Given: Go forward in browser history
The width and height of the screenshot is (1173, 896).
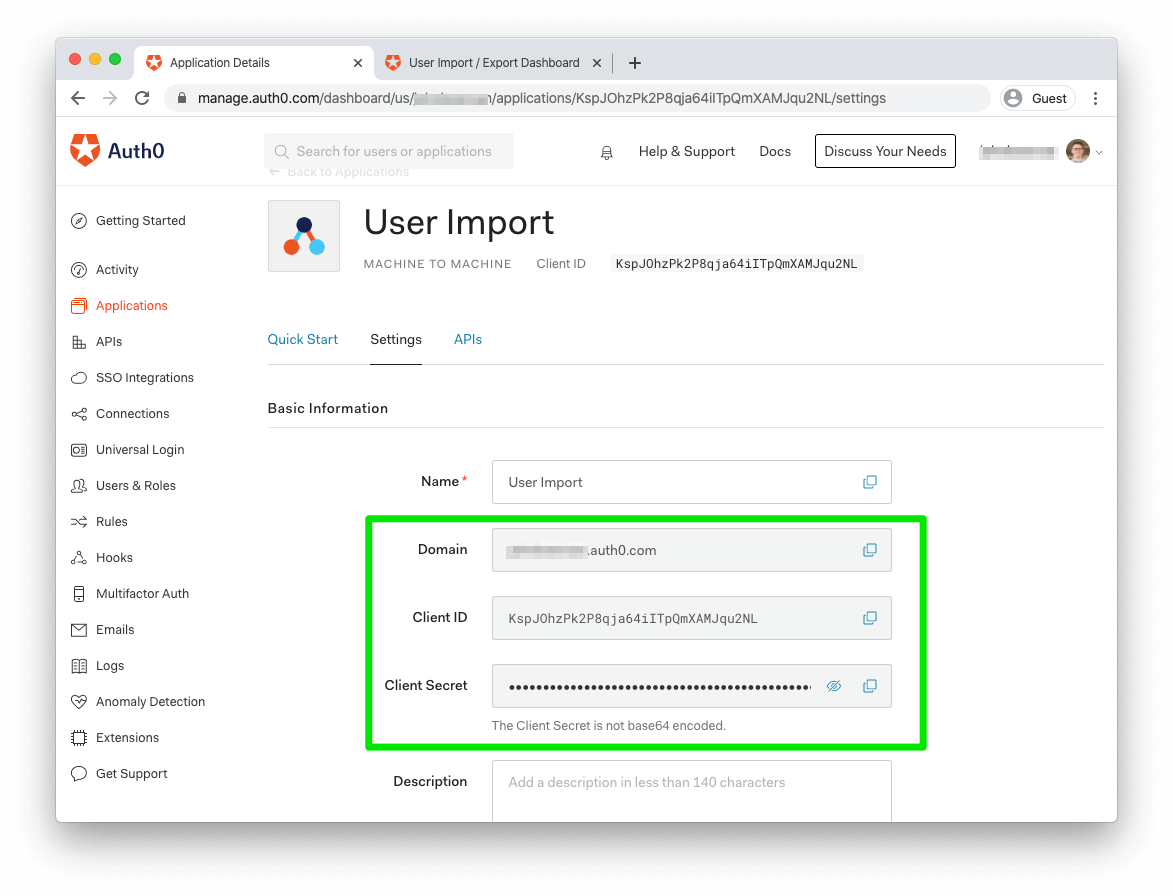Looking at the screenshot, I should 110,98.
